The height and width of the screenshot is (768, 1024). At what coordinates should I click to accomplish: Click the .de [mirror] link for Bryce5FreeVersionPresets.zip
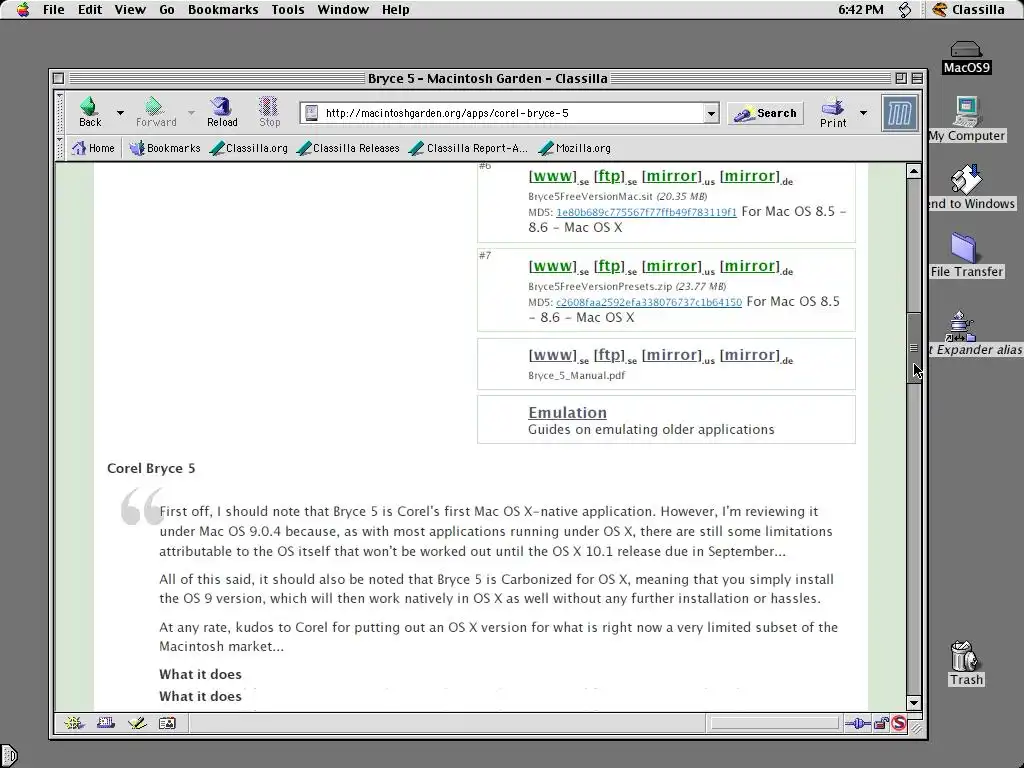point(750,266)
